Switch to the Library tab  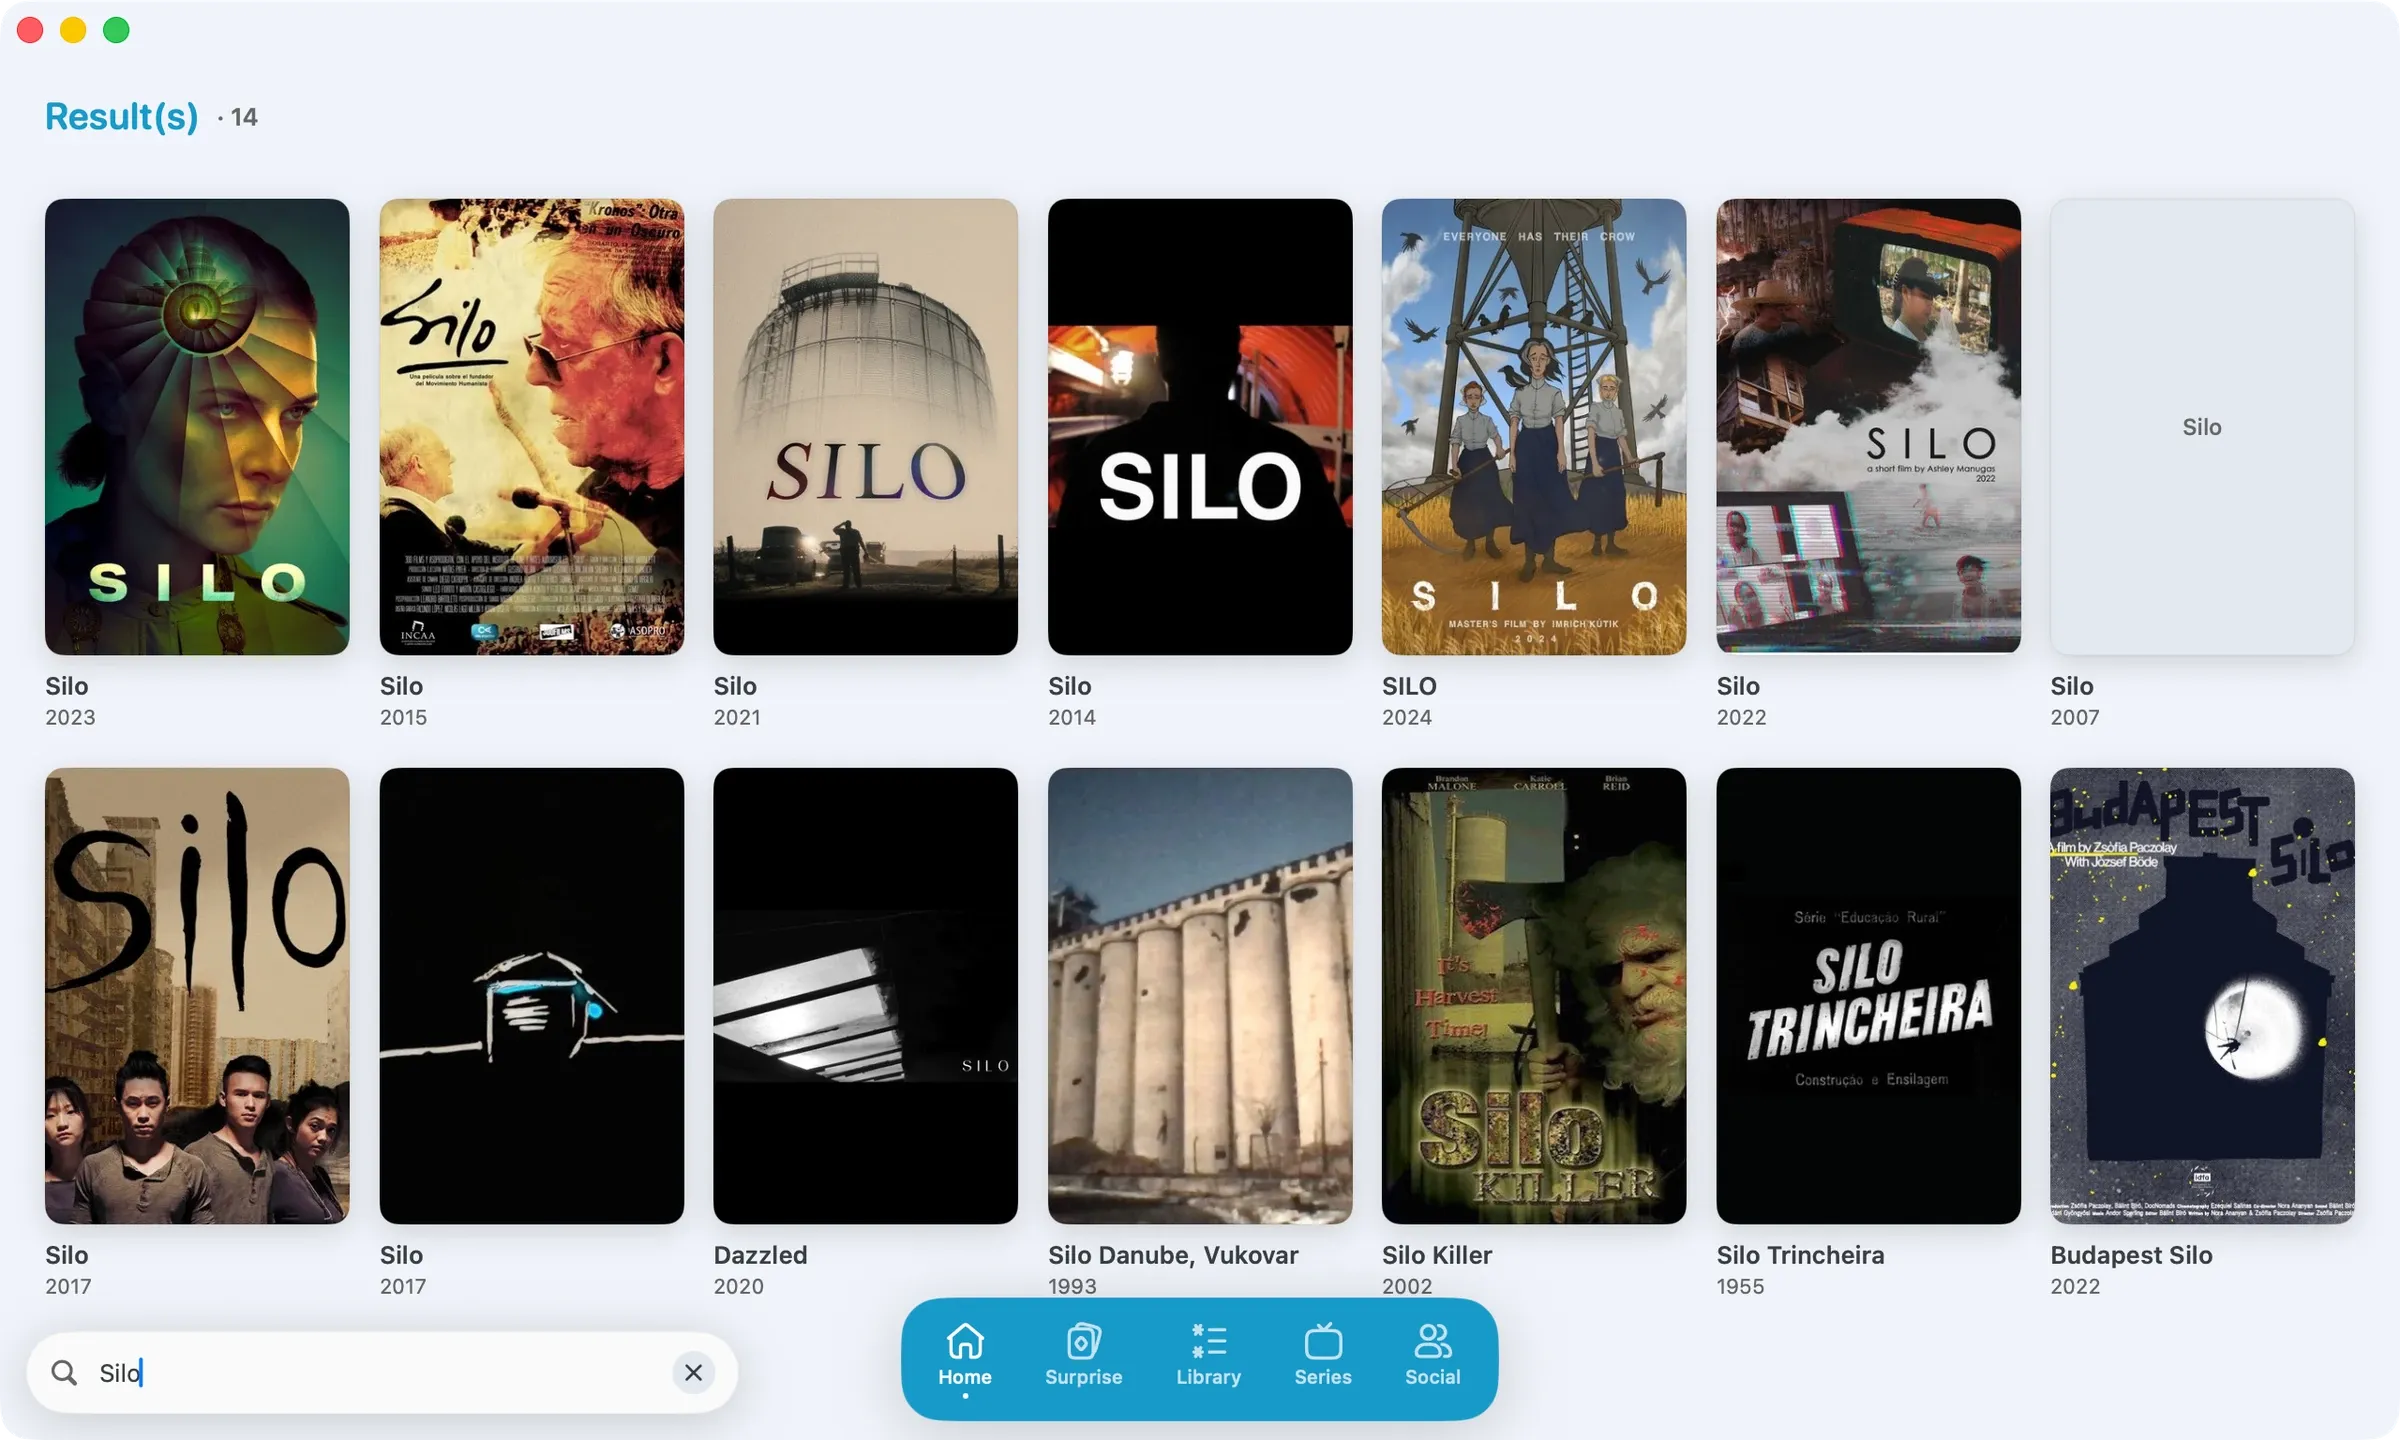(x=1208, y=1356)
